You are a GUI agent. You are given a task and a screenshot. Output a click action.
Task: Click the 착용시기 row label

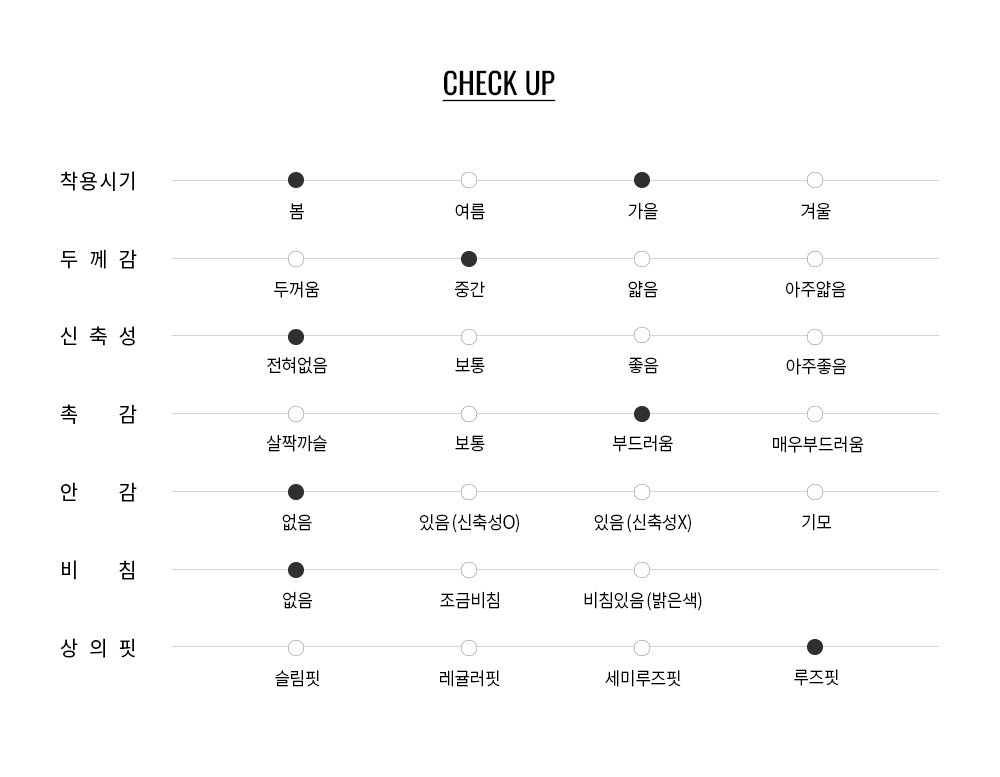98,181
